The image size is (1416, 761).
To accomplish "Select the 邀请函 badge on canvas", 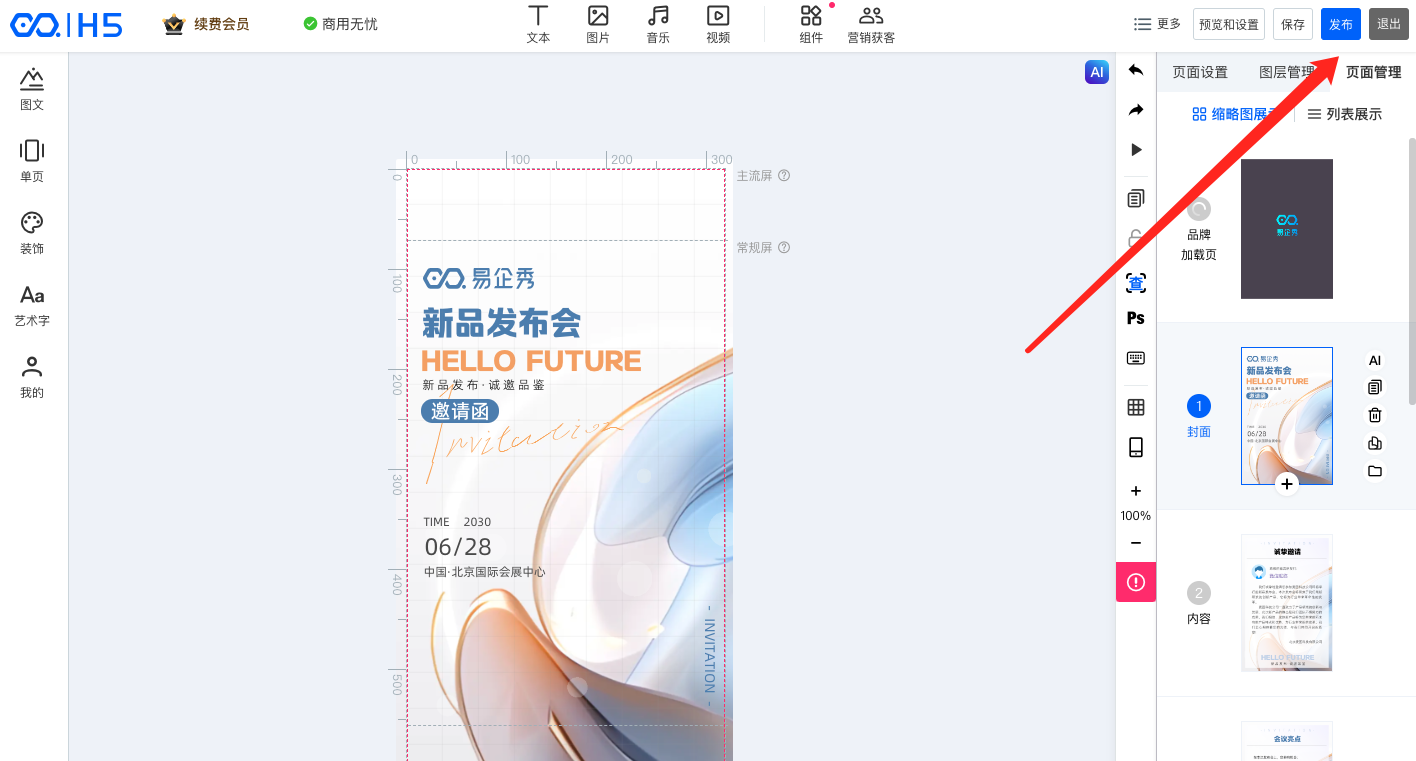I will pos(460,411).
